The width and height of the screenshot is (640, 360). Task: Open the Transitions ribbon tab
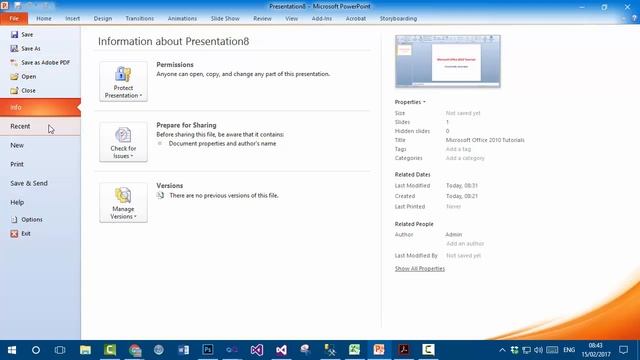140,19
